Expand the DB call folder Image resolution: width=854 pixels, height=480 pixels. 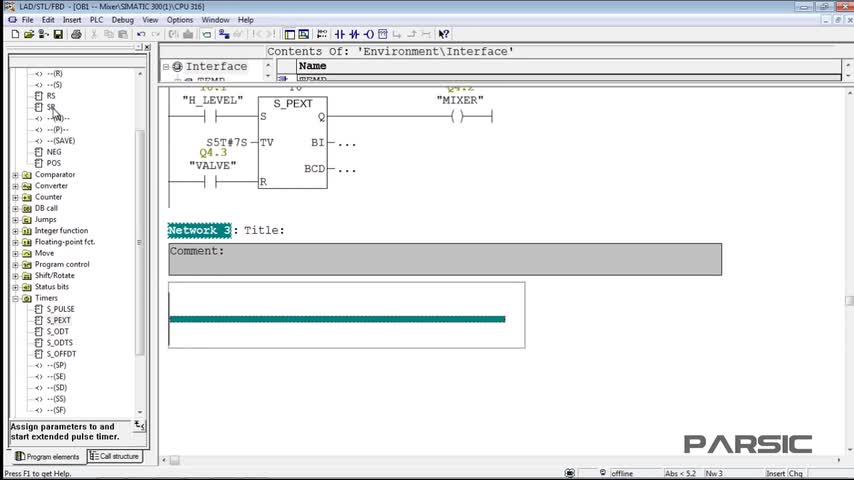pyautogui.click(x=16, y=209)
